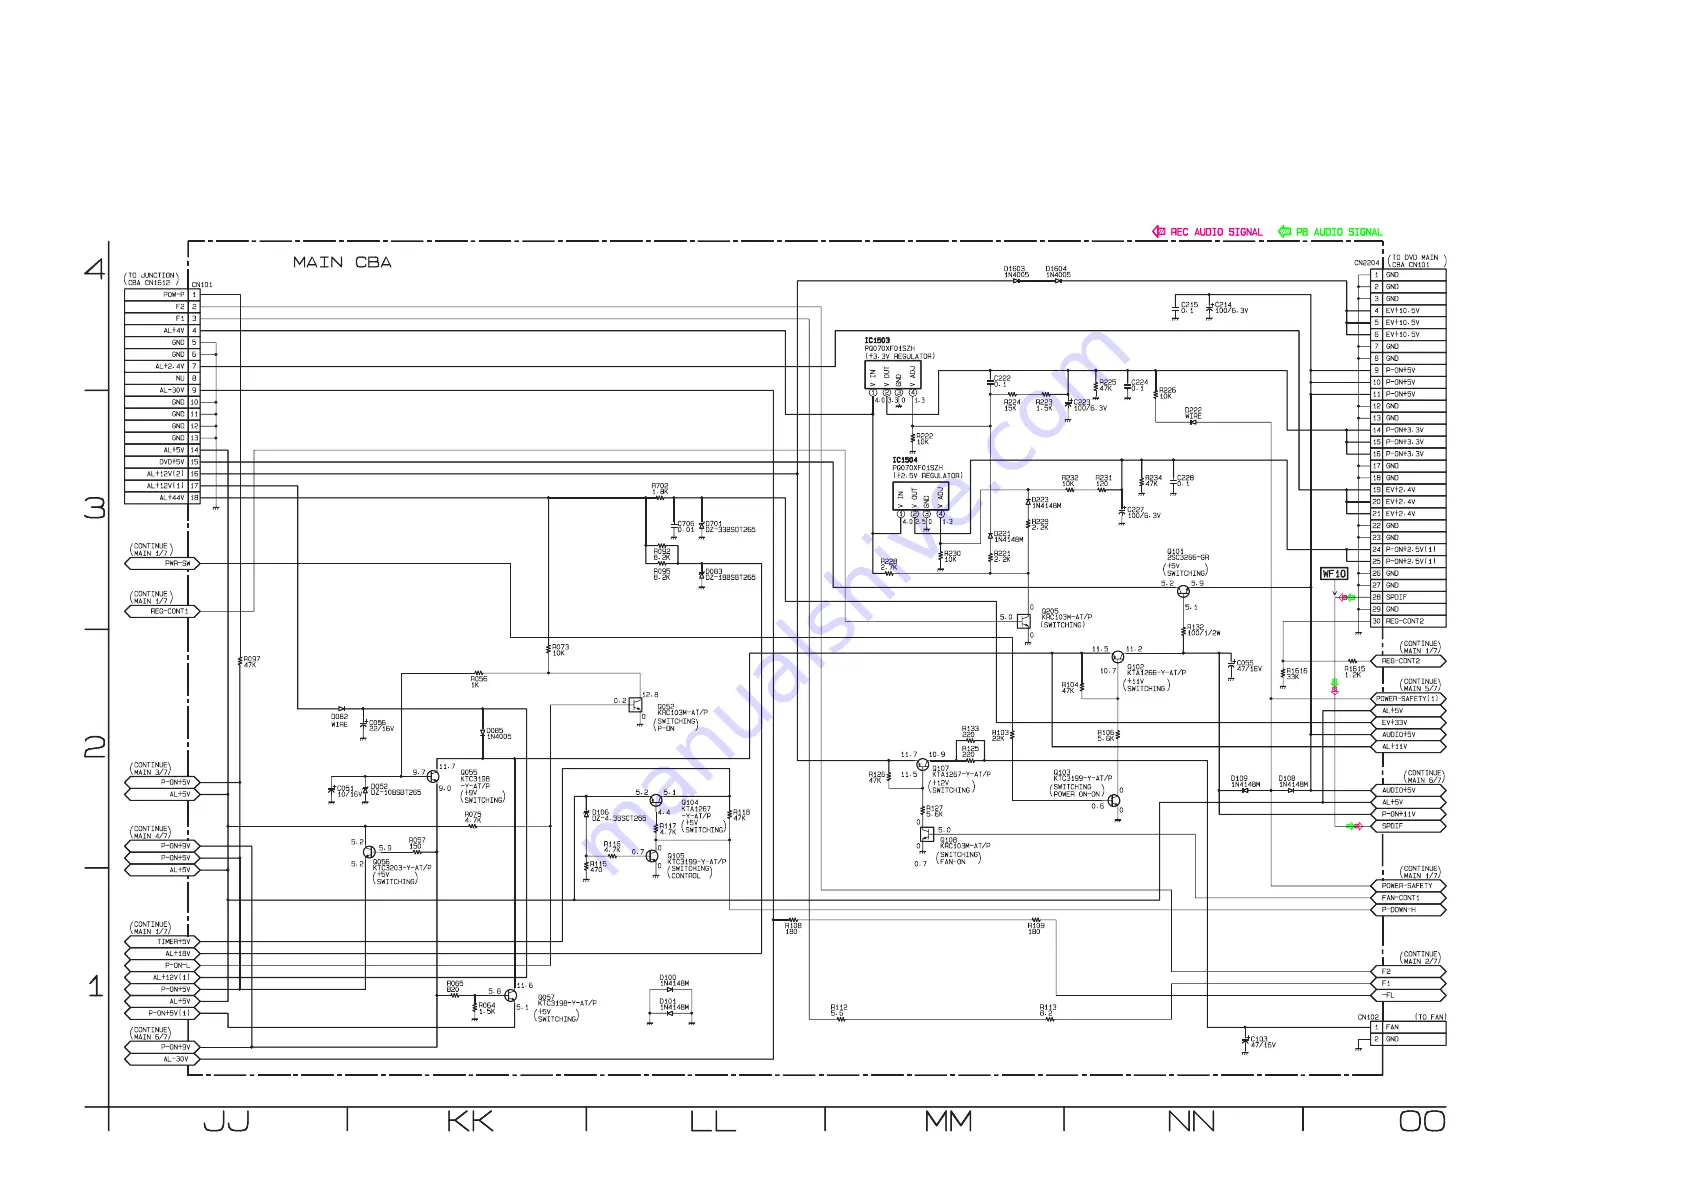Click the 'AL+4V' pin row on CN101

pos(162,331)
